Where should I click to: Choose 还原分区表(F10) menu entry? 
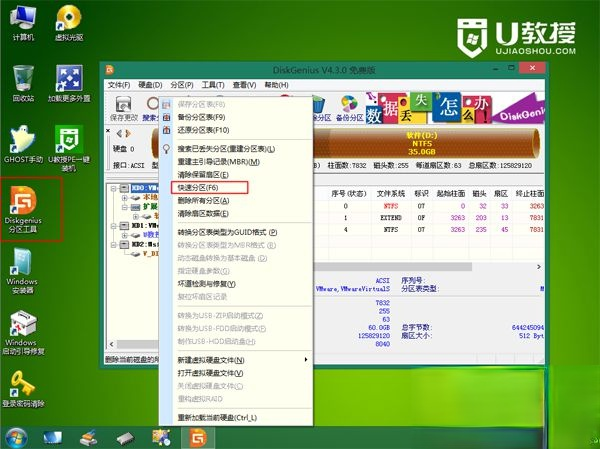(x=236, y=130)
